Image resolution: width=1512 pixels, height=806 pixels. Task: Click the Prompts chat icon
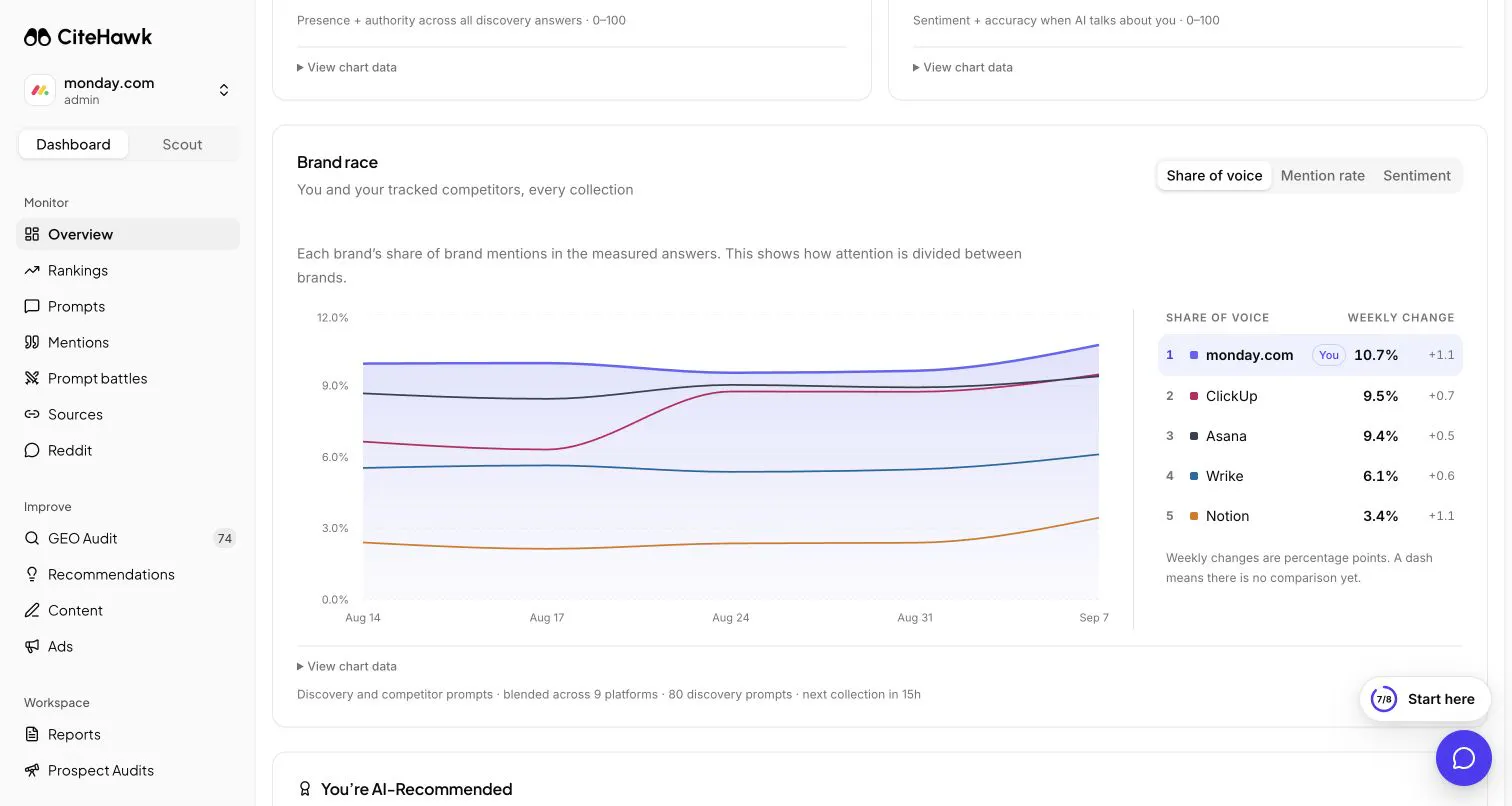pos(32,306)
